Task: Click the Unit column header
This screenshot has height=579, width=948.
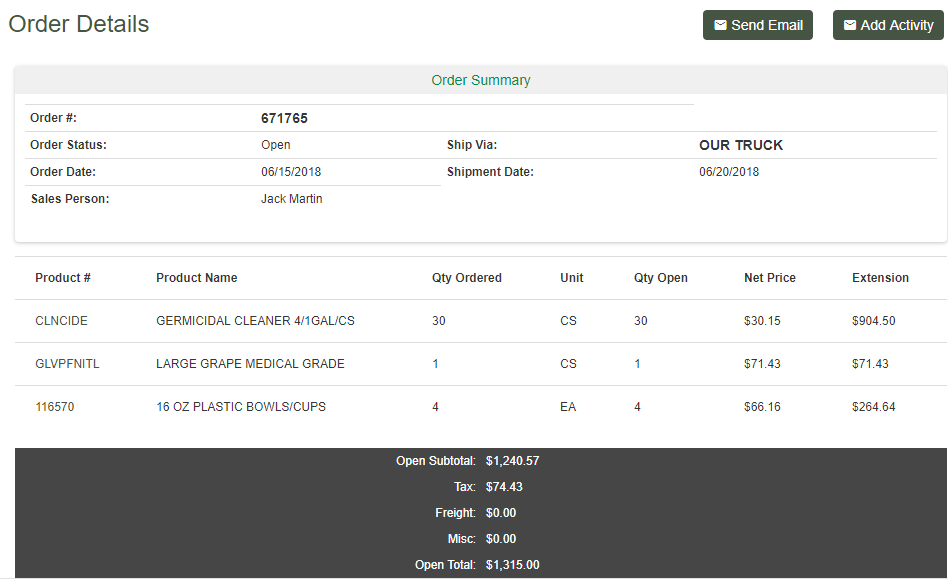Action: tap(571, 278)
